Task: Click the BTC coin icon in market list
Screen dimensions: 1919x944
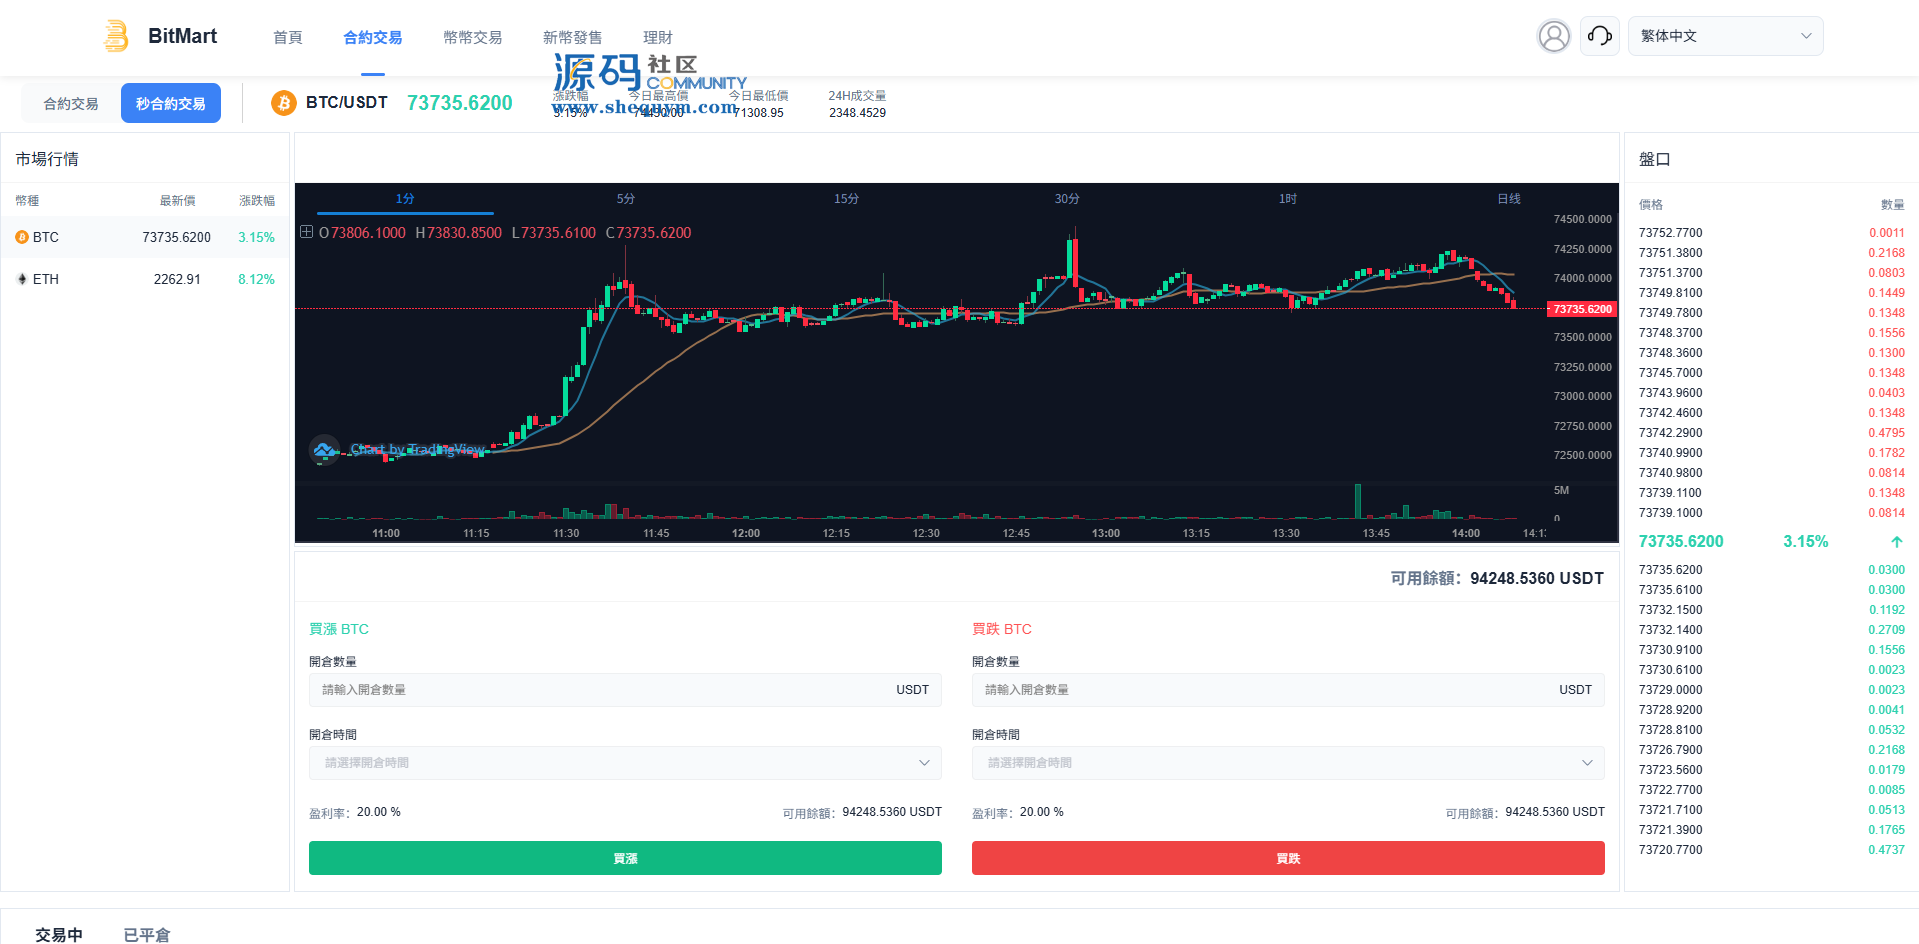Action: [22, 237]
